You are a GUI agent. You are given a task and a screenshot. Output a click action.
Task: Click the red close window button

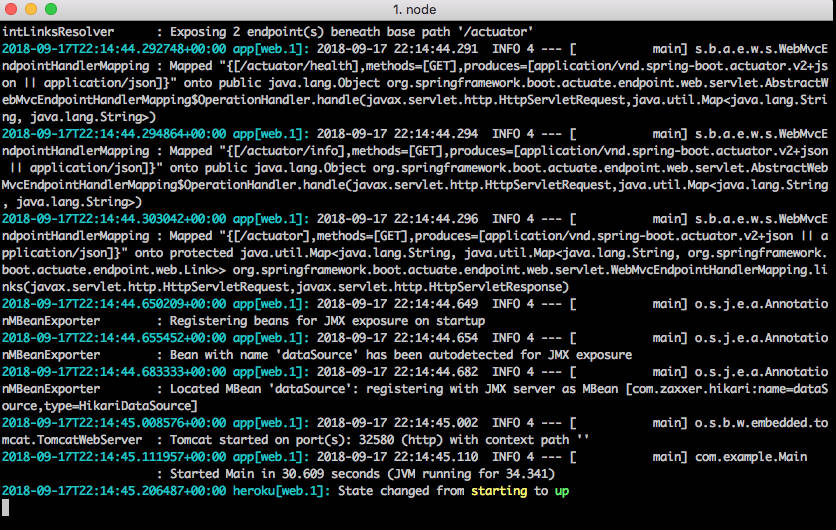tap(11, 9)
